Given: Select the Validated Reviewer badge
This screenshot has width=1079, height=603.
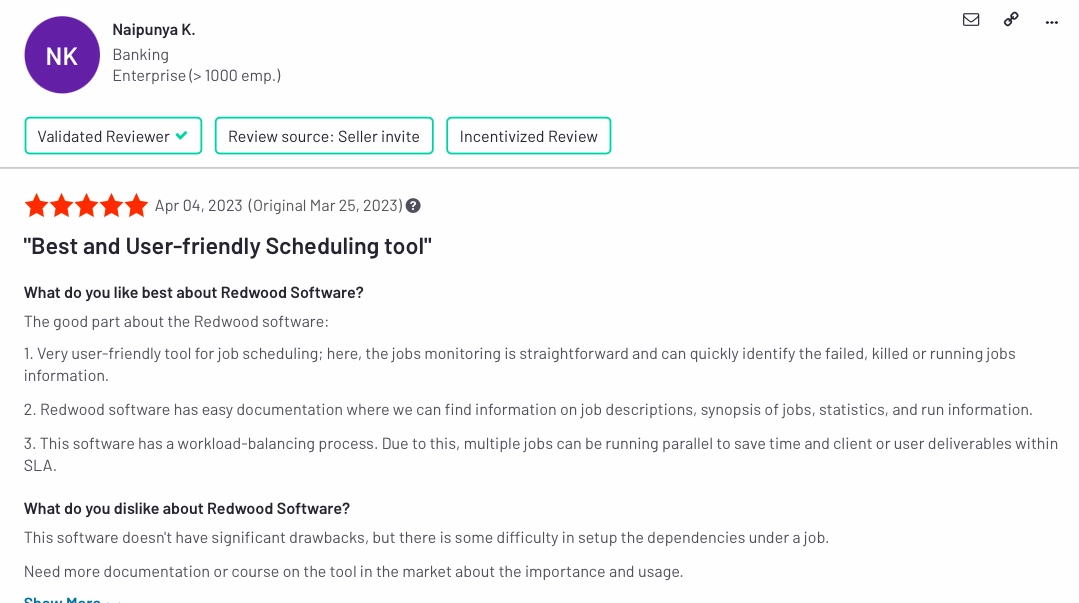Looking at the screenshot, I should (x=113, y=136).
